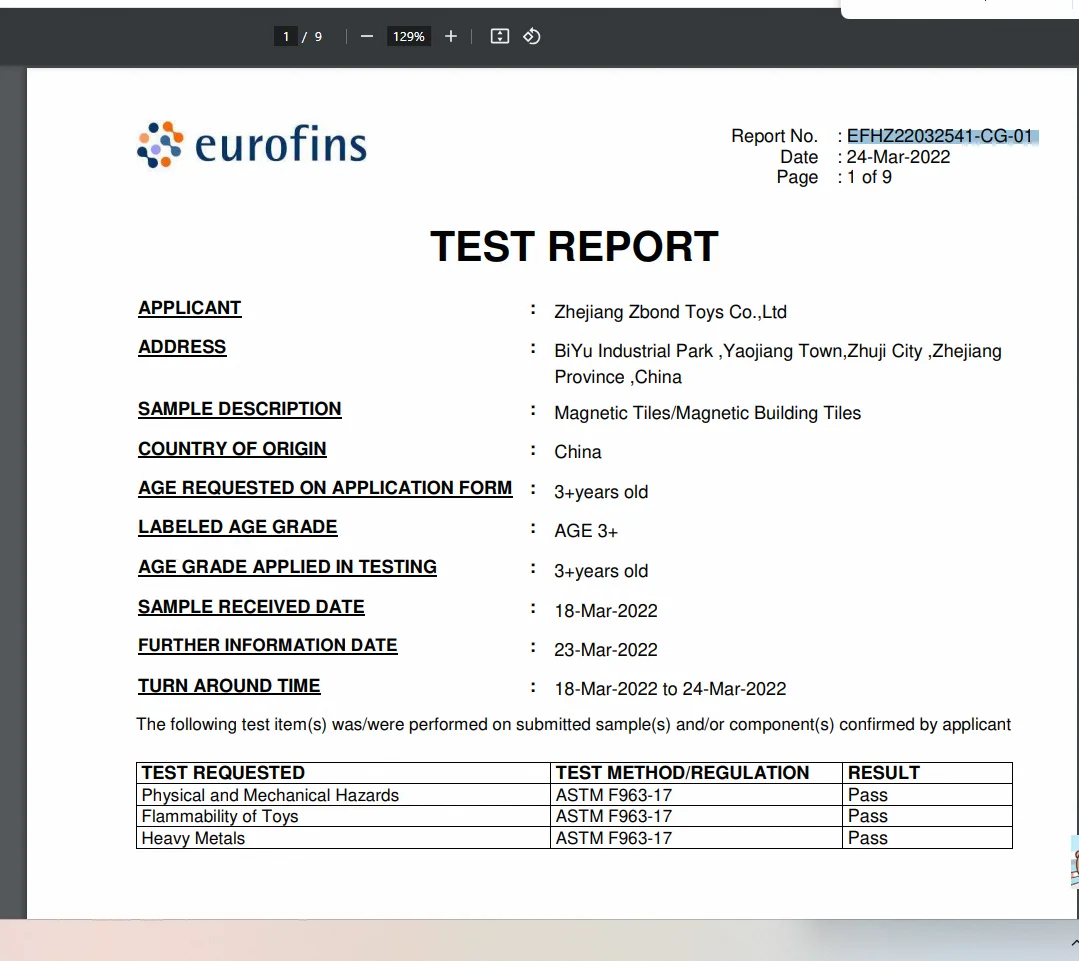Click the BiYu Industrial Park address line

(x=778, y=351)
